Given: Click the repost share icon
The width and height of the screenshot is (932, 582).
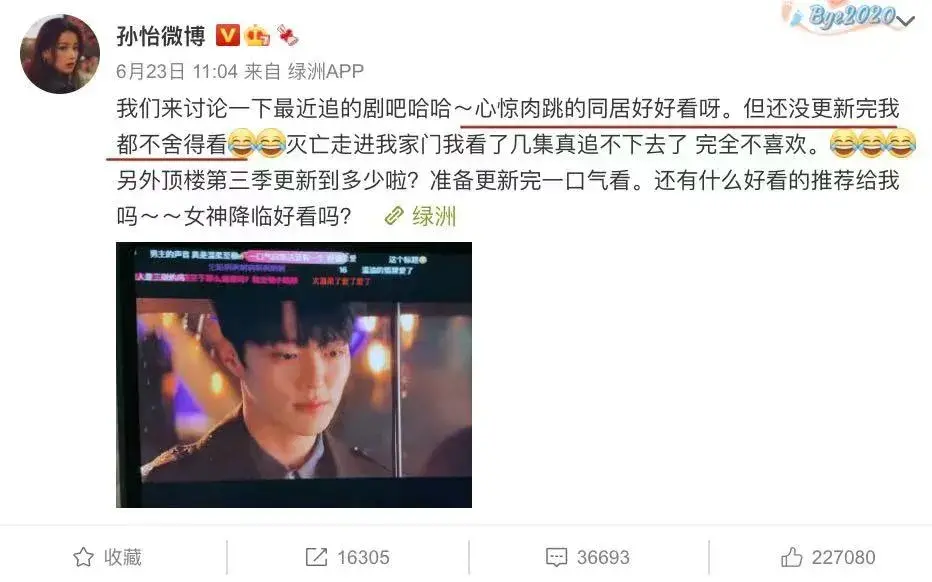Looking at the screenshot, I should pos(316,557).
